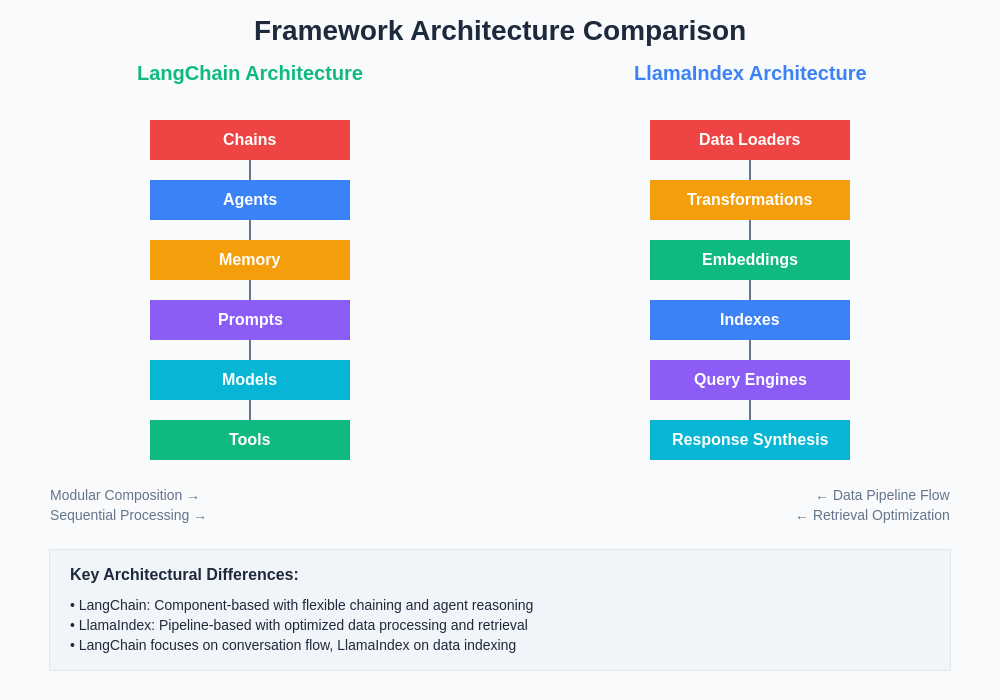The height and width of the screenshot is (700, 1000).
Task: Click the arrow after Modular Composition
Action: [193, 497]
